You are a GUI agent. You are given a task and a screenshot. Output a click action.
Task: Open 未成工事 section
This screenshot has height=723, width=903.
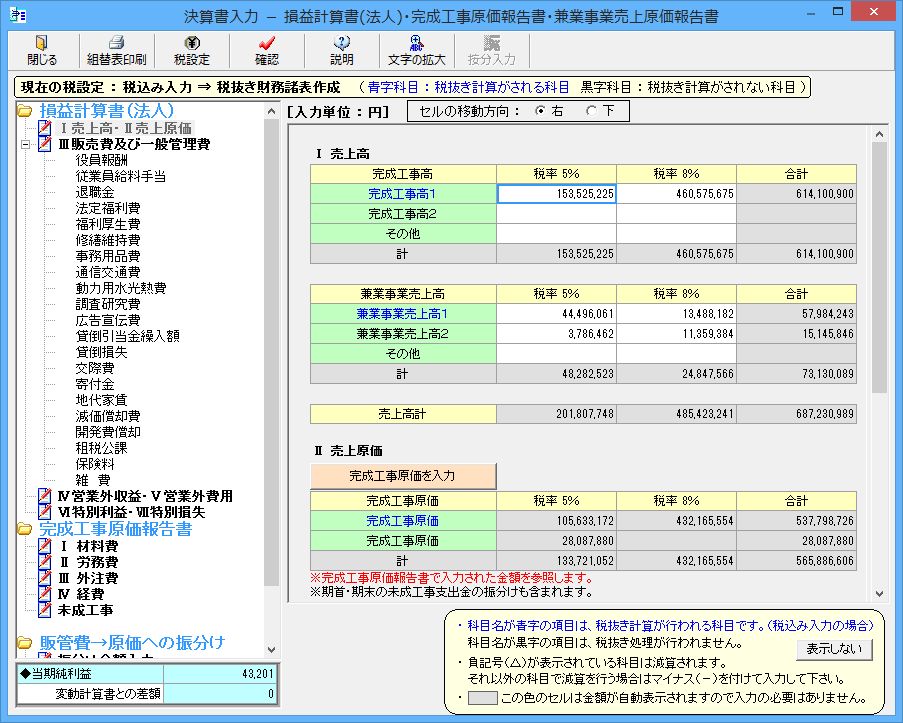coord(85,610)
